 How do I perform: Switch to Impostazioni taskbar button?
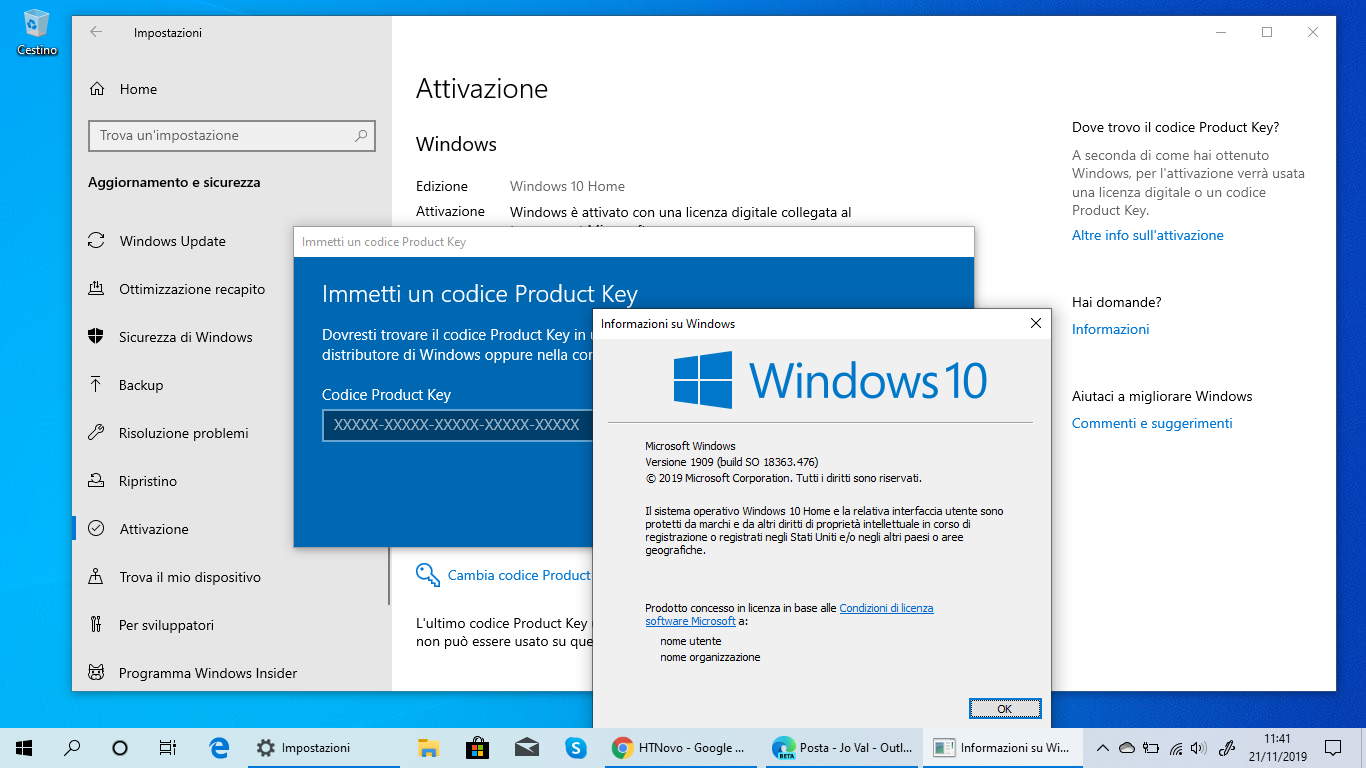point(322,747)
